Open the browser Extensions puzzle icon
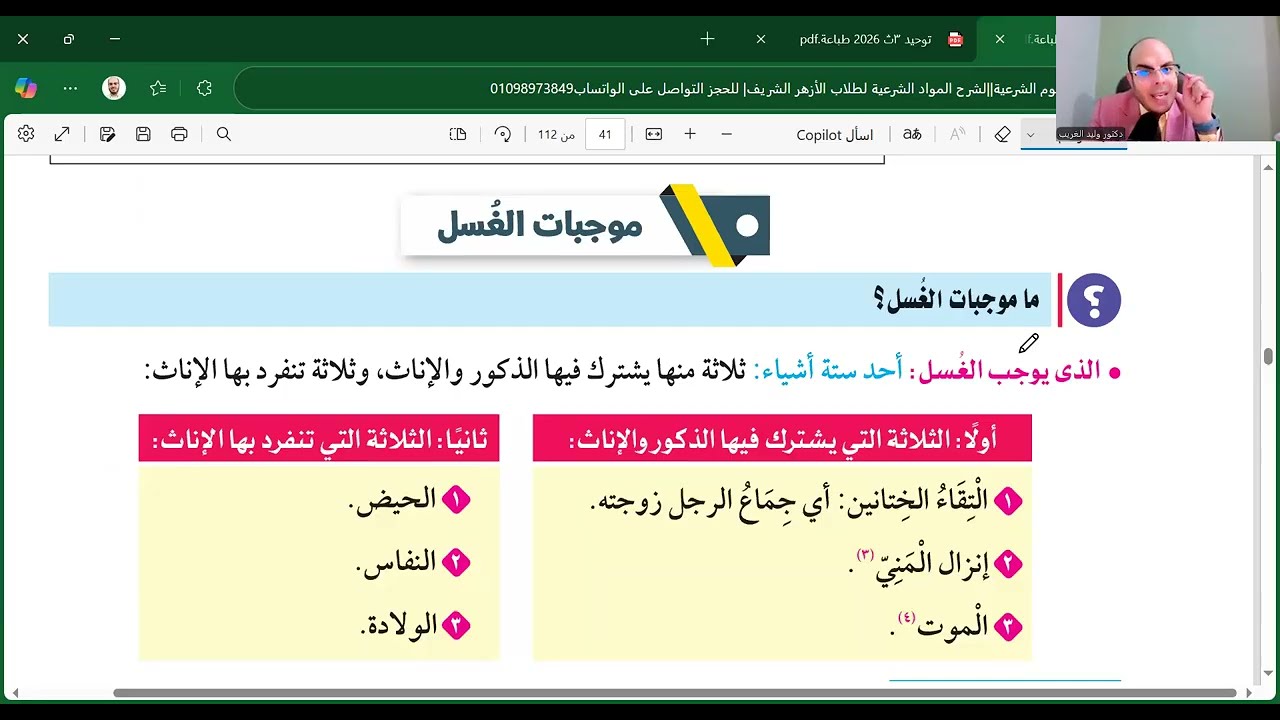 (204, 88)
